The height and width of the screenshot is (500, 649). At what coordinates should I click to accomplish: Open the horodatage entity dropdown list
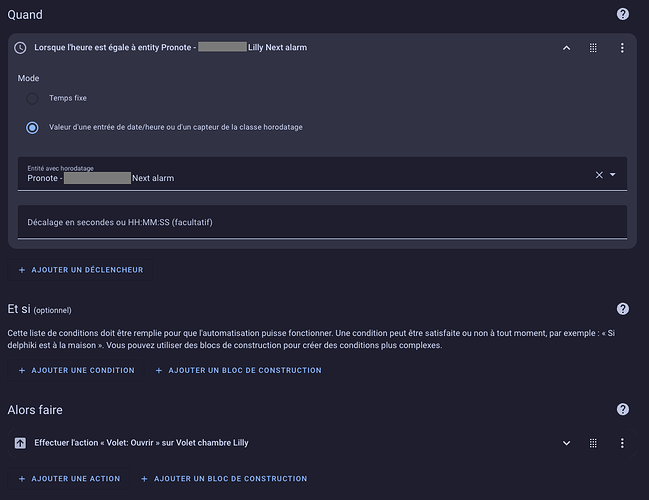click(613, 174)
